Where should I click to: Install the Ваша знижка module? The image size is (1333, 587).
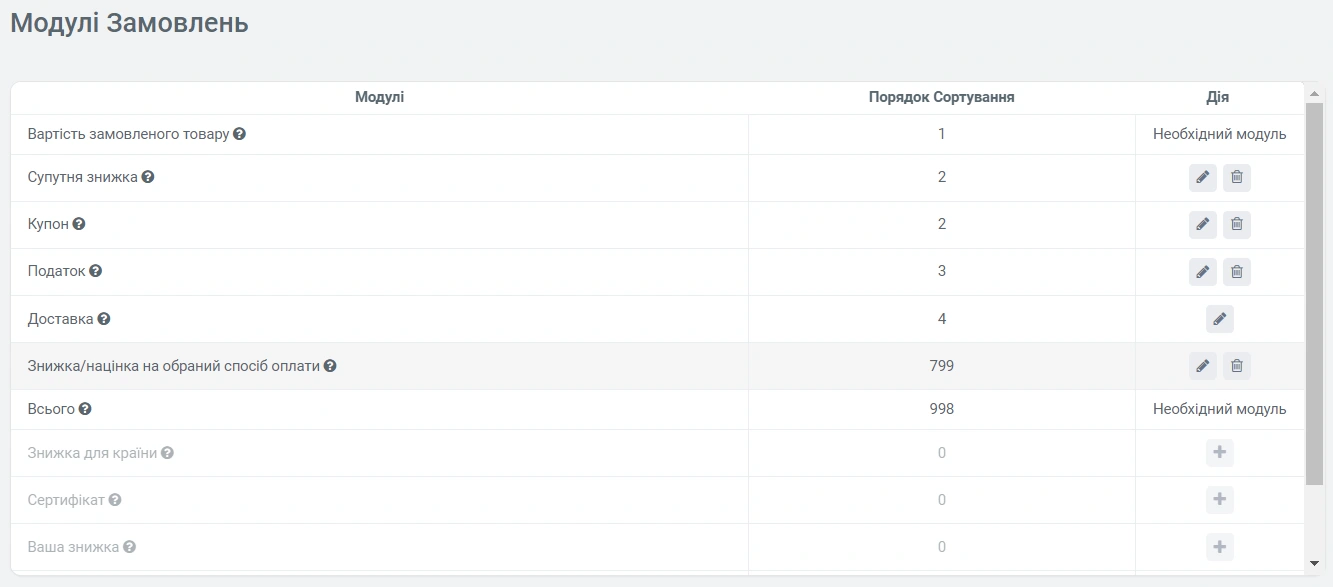pyautogui.click(x=1220, y=547)
